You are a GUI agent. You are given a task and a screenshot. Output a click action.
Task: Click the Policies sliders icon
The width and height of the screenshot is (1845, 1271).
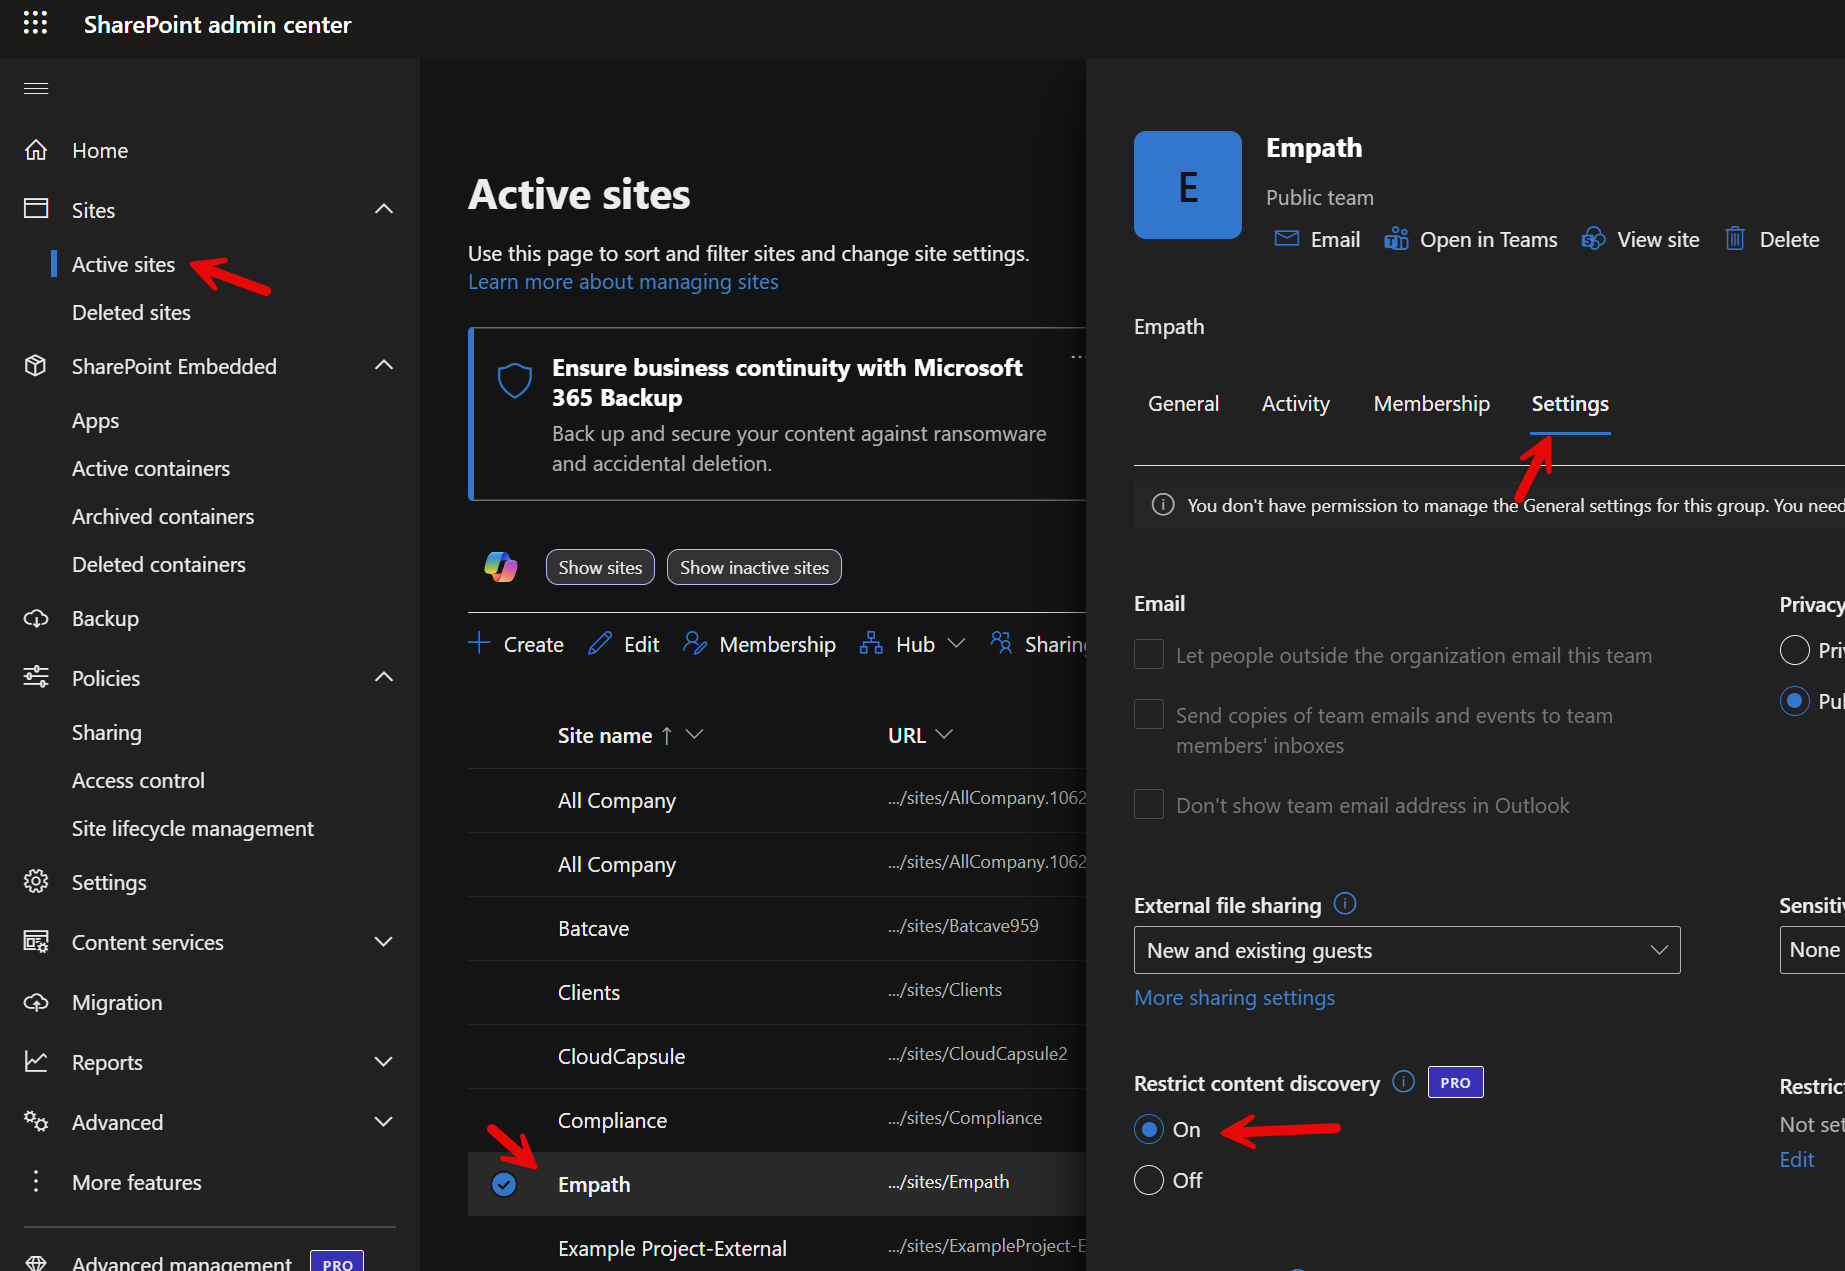[x=36, y=678]
